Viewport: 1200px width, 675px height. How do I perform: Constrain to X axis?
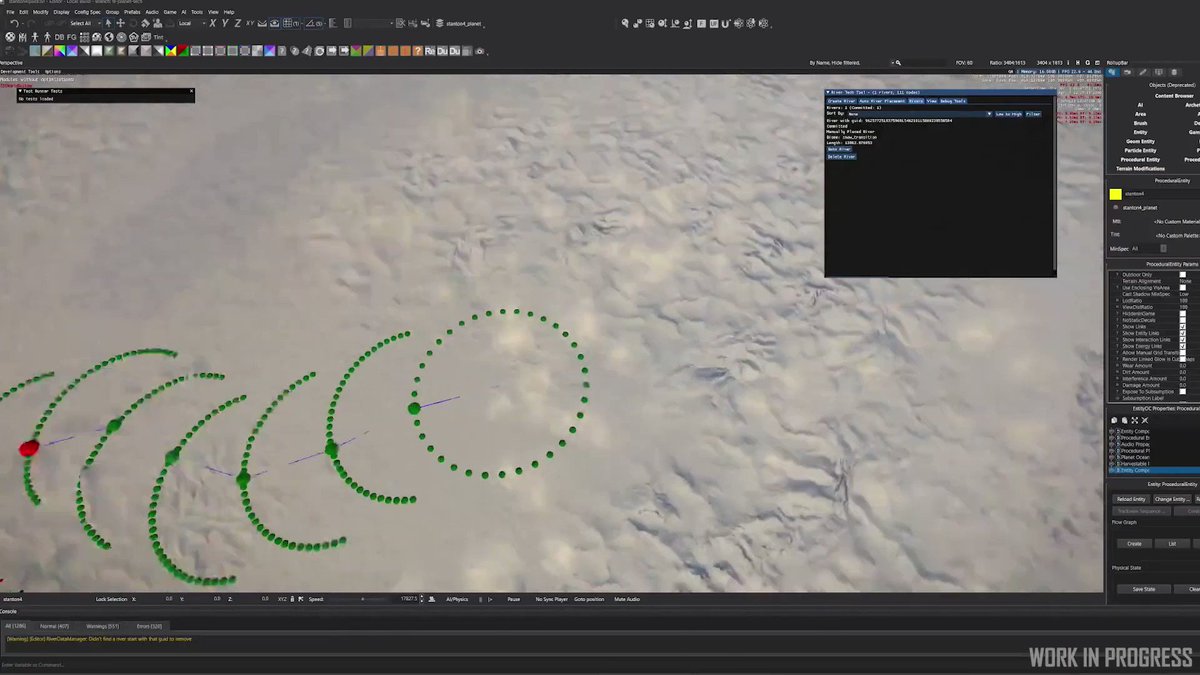point(212,23)
